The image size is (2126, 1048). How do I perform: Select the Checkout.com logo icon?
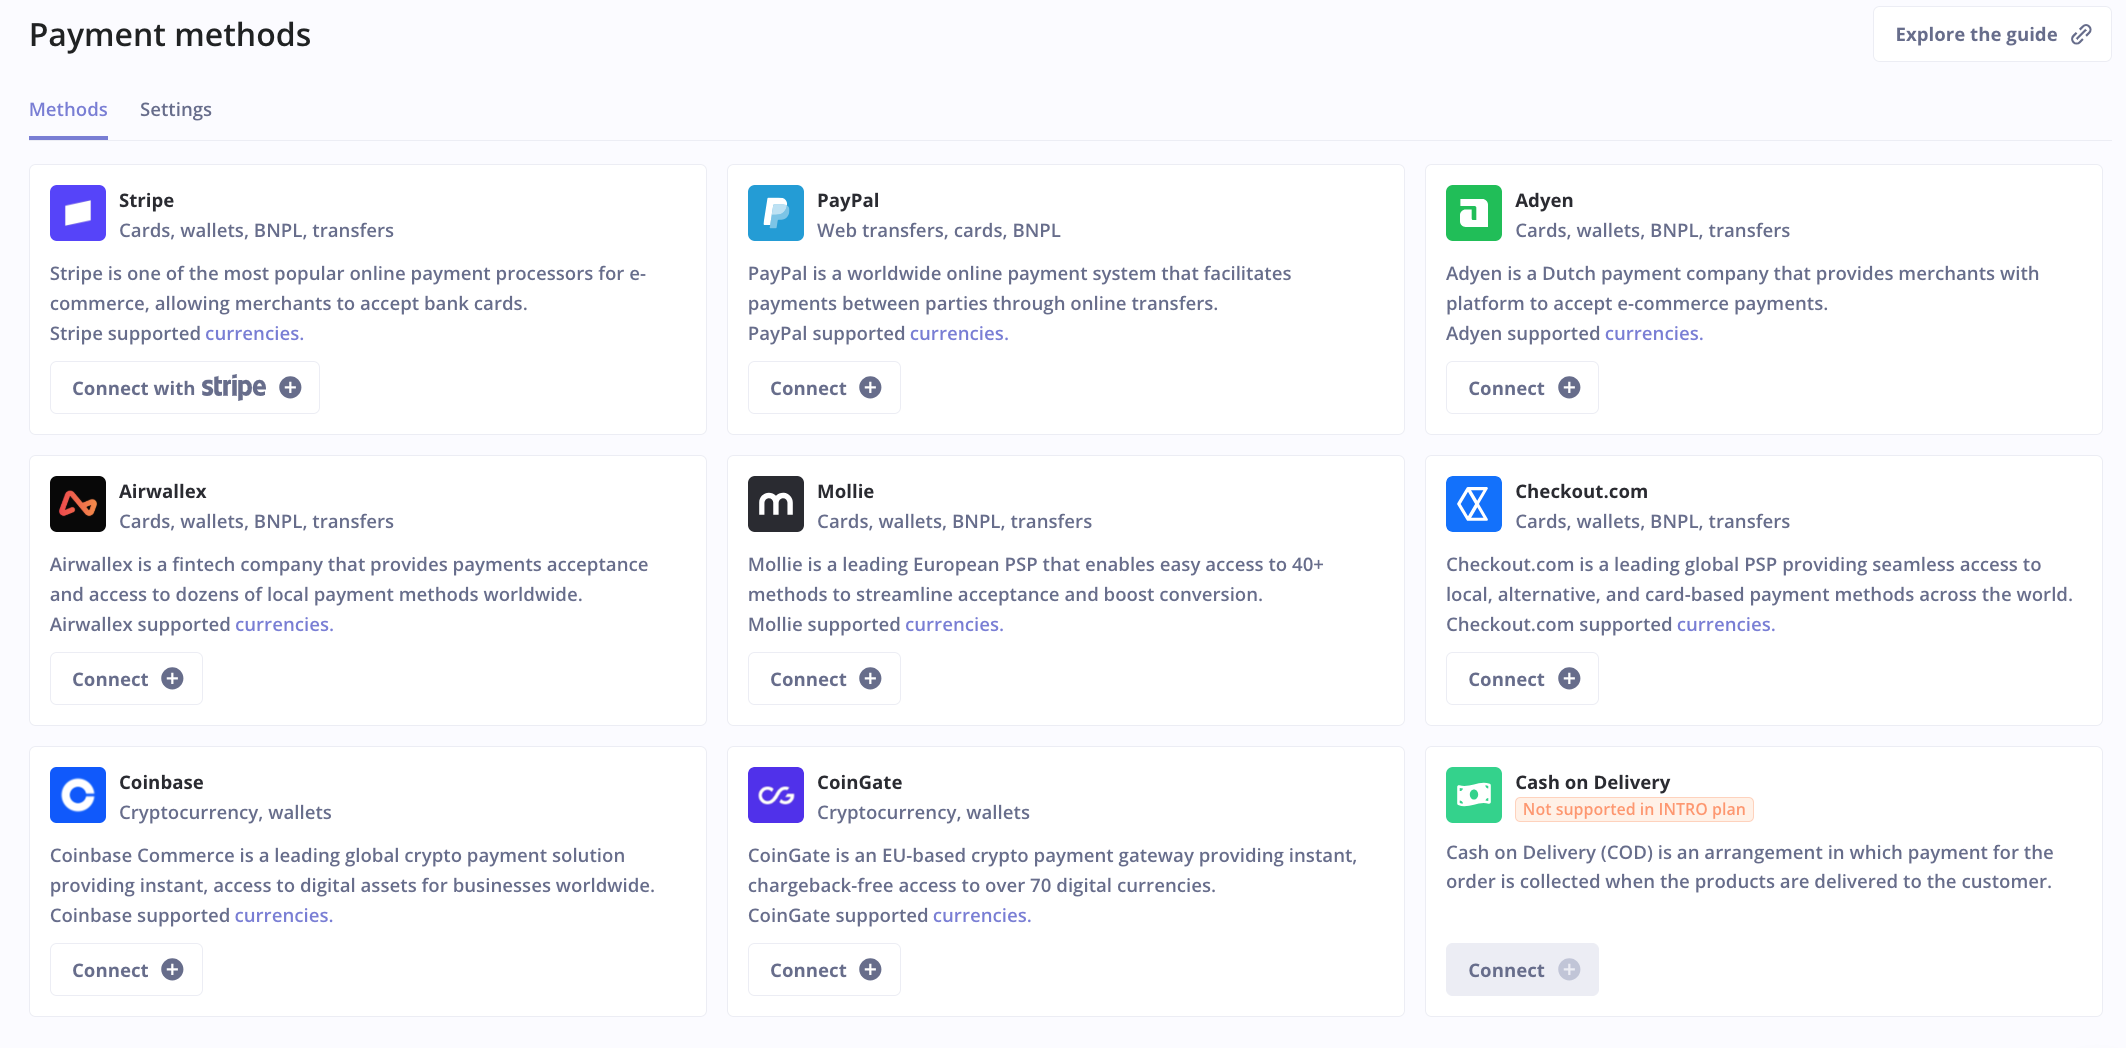pyautogui.click(x=1473, y=504)
